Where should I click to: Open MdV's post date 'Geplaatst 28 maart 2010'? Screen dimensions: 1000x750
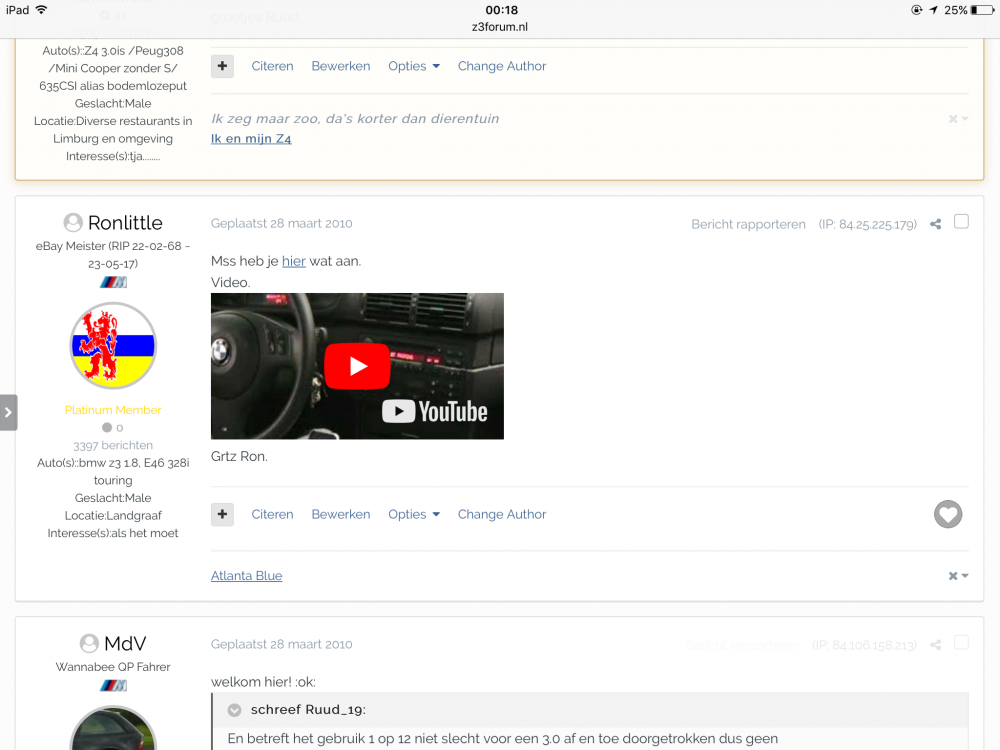281,644
